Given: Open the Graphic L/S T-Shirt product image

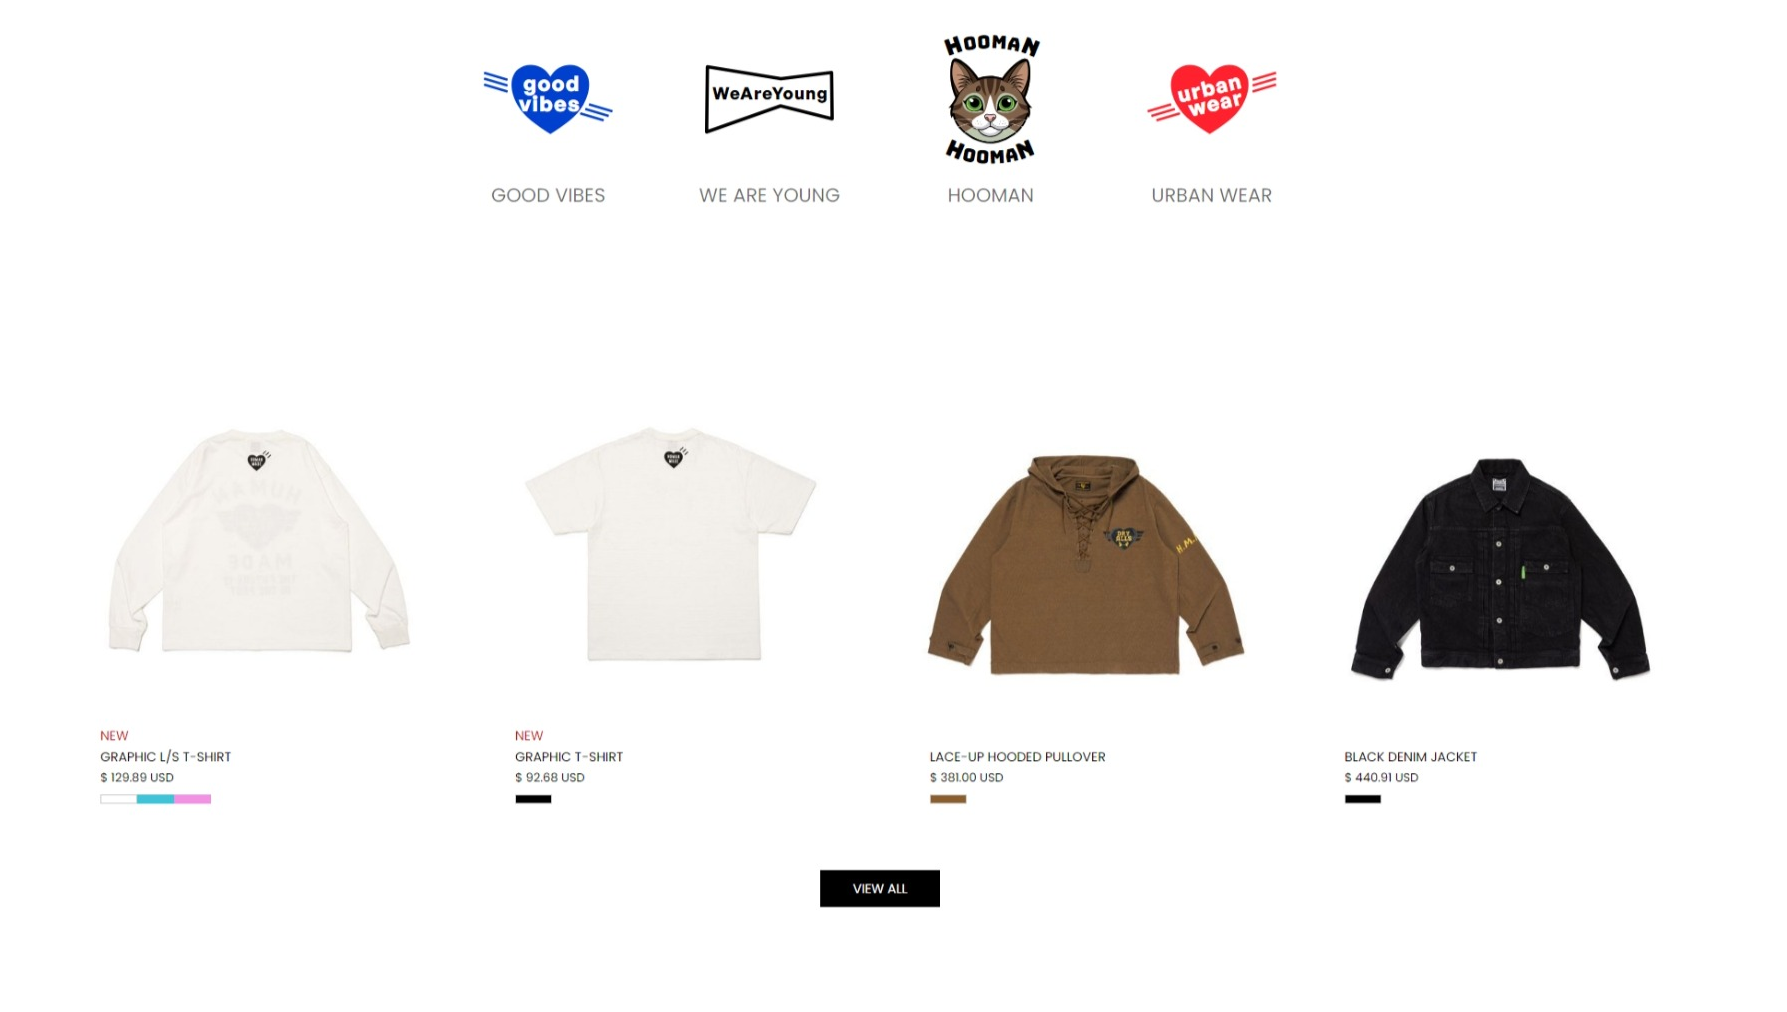Looking at the screenshot, I should (x=259, y=541).
